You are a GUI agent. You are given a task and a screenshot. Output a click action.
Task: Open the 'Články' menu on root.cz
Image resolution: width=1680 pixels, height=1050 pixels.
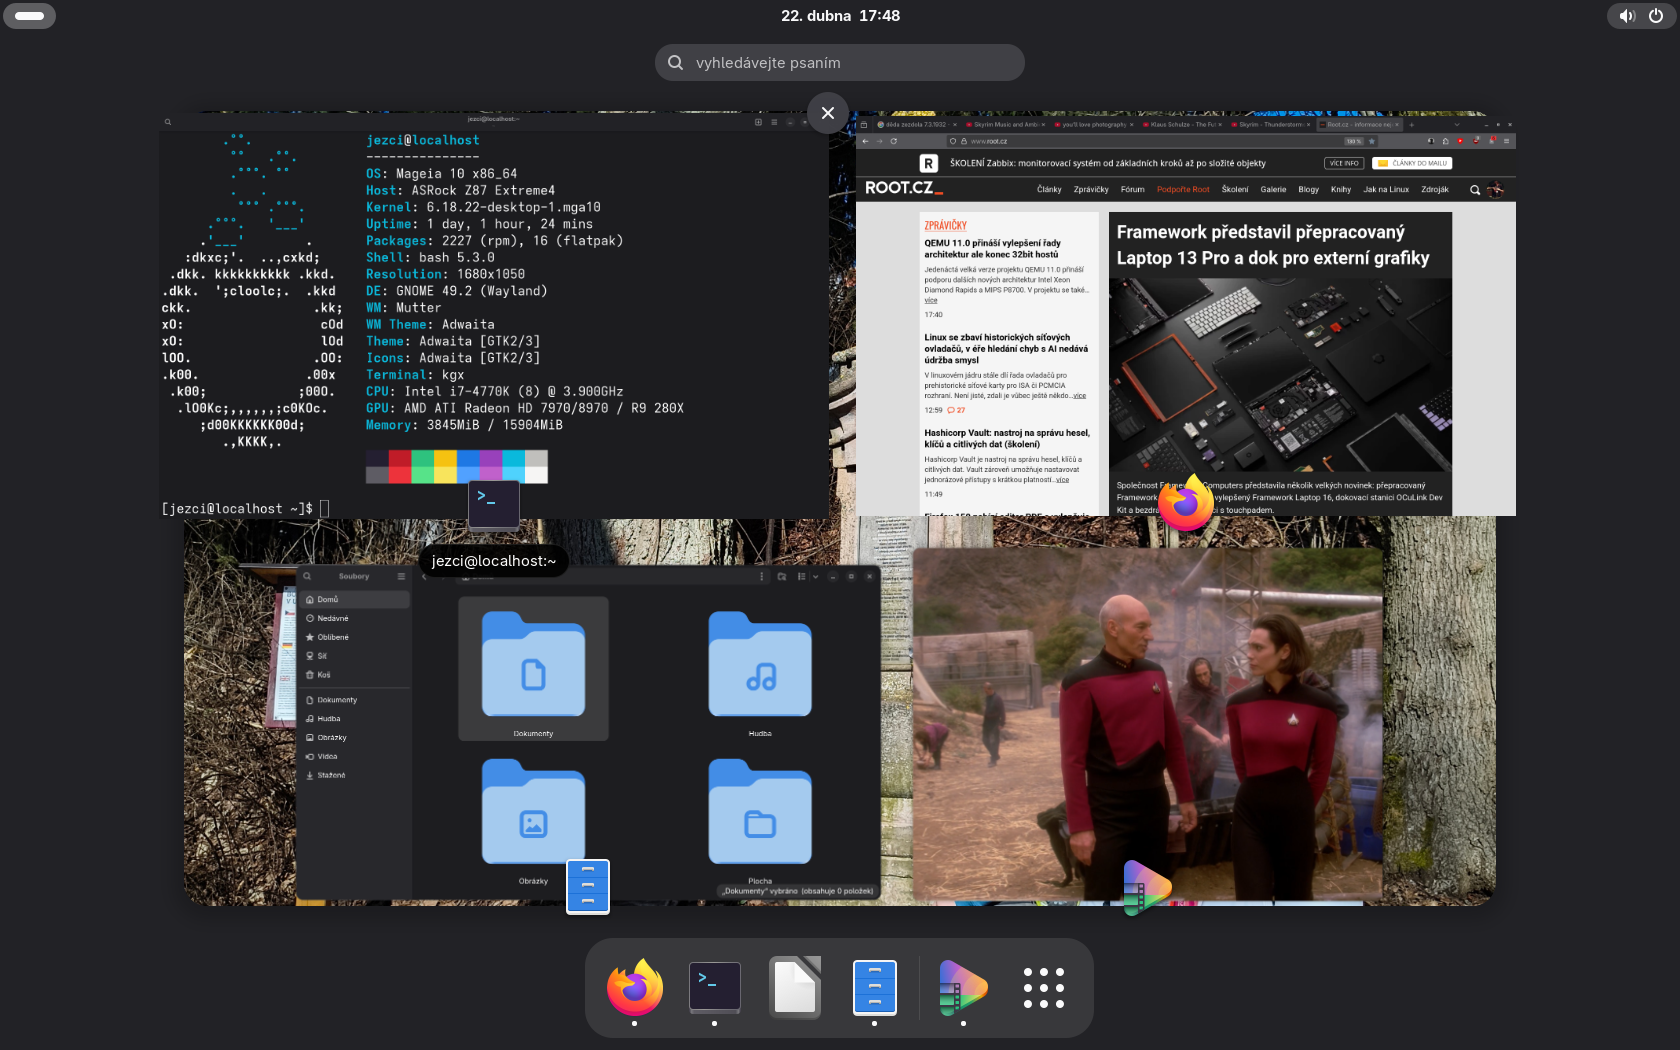(x=1049, y=189)
